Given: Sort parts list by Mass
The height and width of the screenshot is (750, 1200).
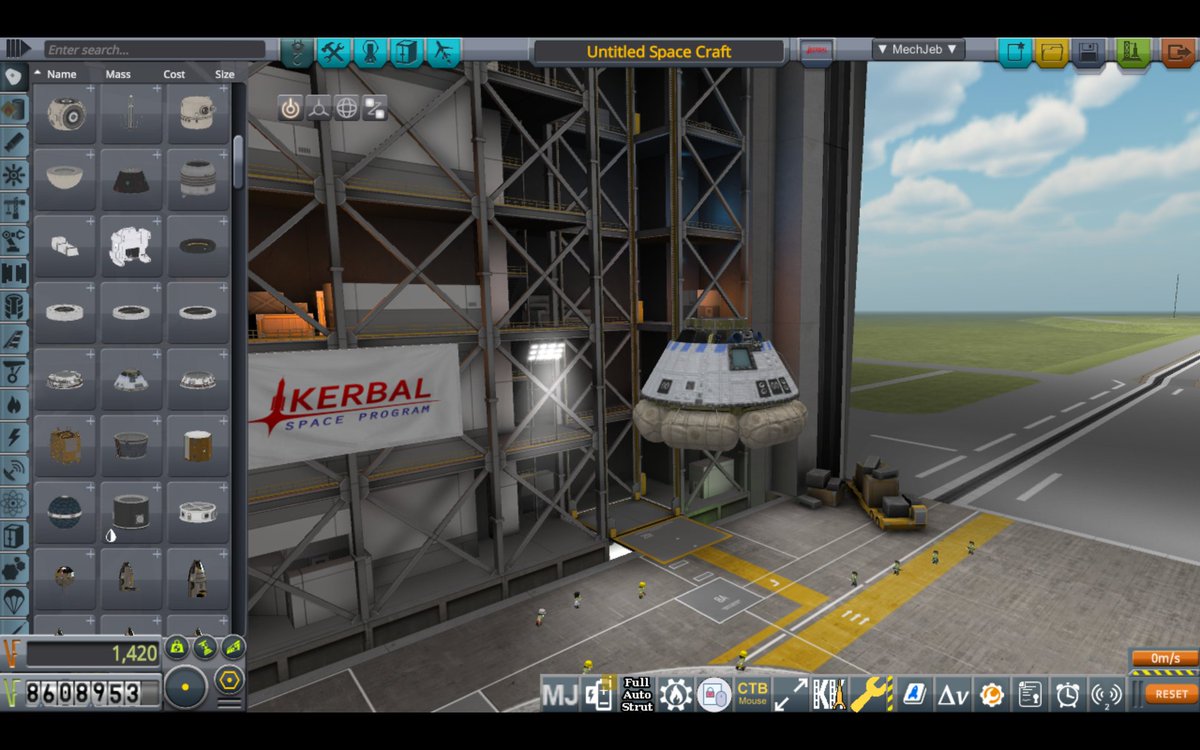Looking at the screenshot, I should [x=118, y=74].
